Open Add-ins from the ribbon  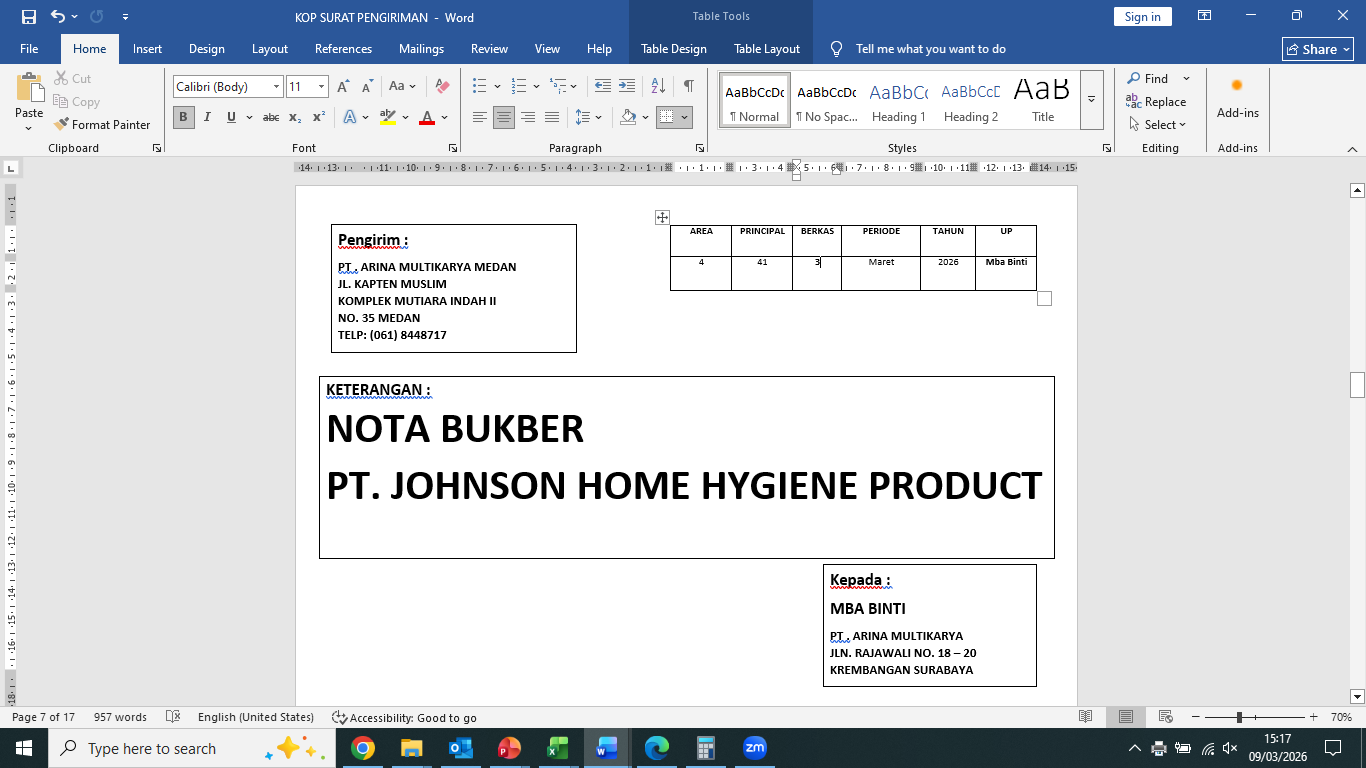tap(1238, 100)
